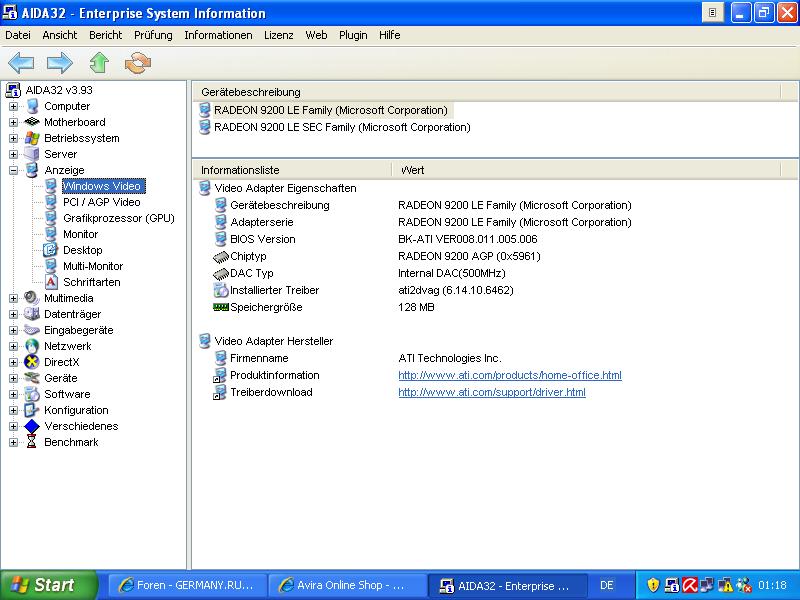
Task: Click the Multimedia speaker icon
Action: 32,298
